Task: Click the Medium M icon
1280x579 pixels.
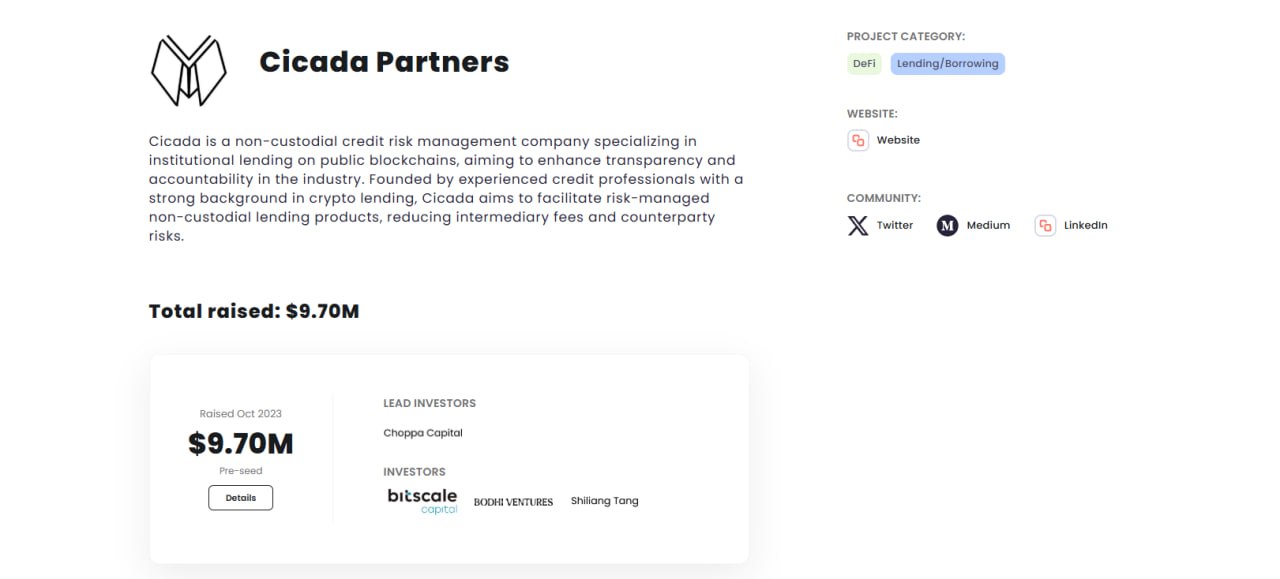Action: [947, 225]
